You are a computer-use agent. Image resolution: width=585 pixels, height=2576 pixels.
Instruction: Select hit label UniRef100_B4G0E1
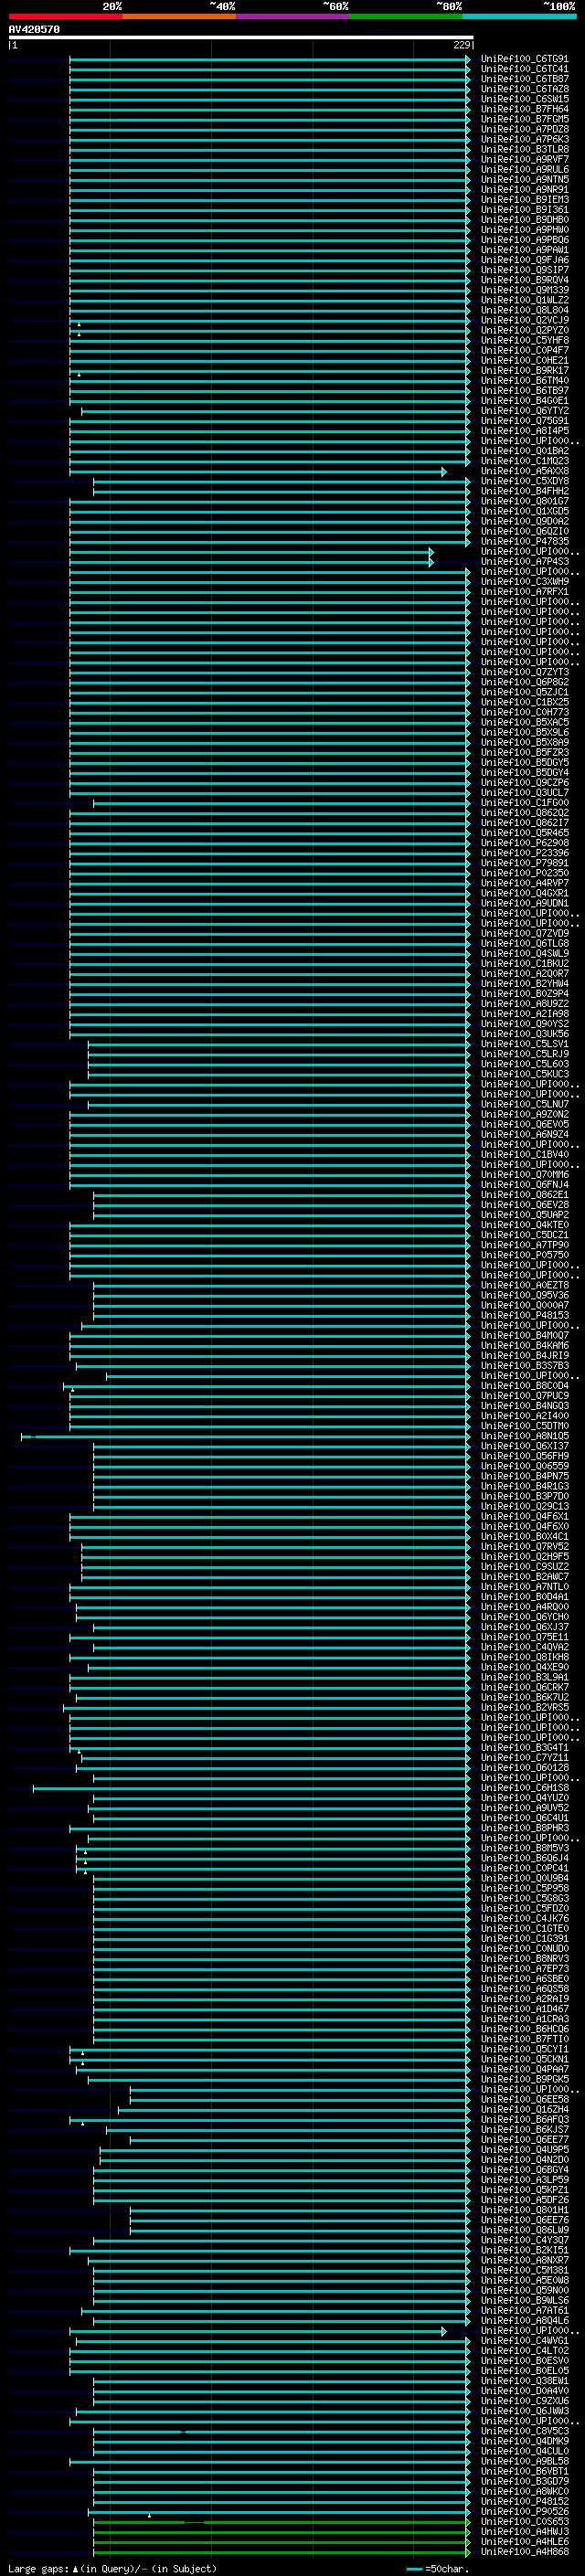(525, 401)
